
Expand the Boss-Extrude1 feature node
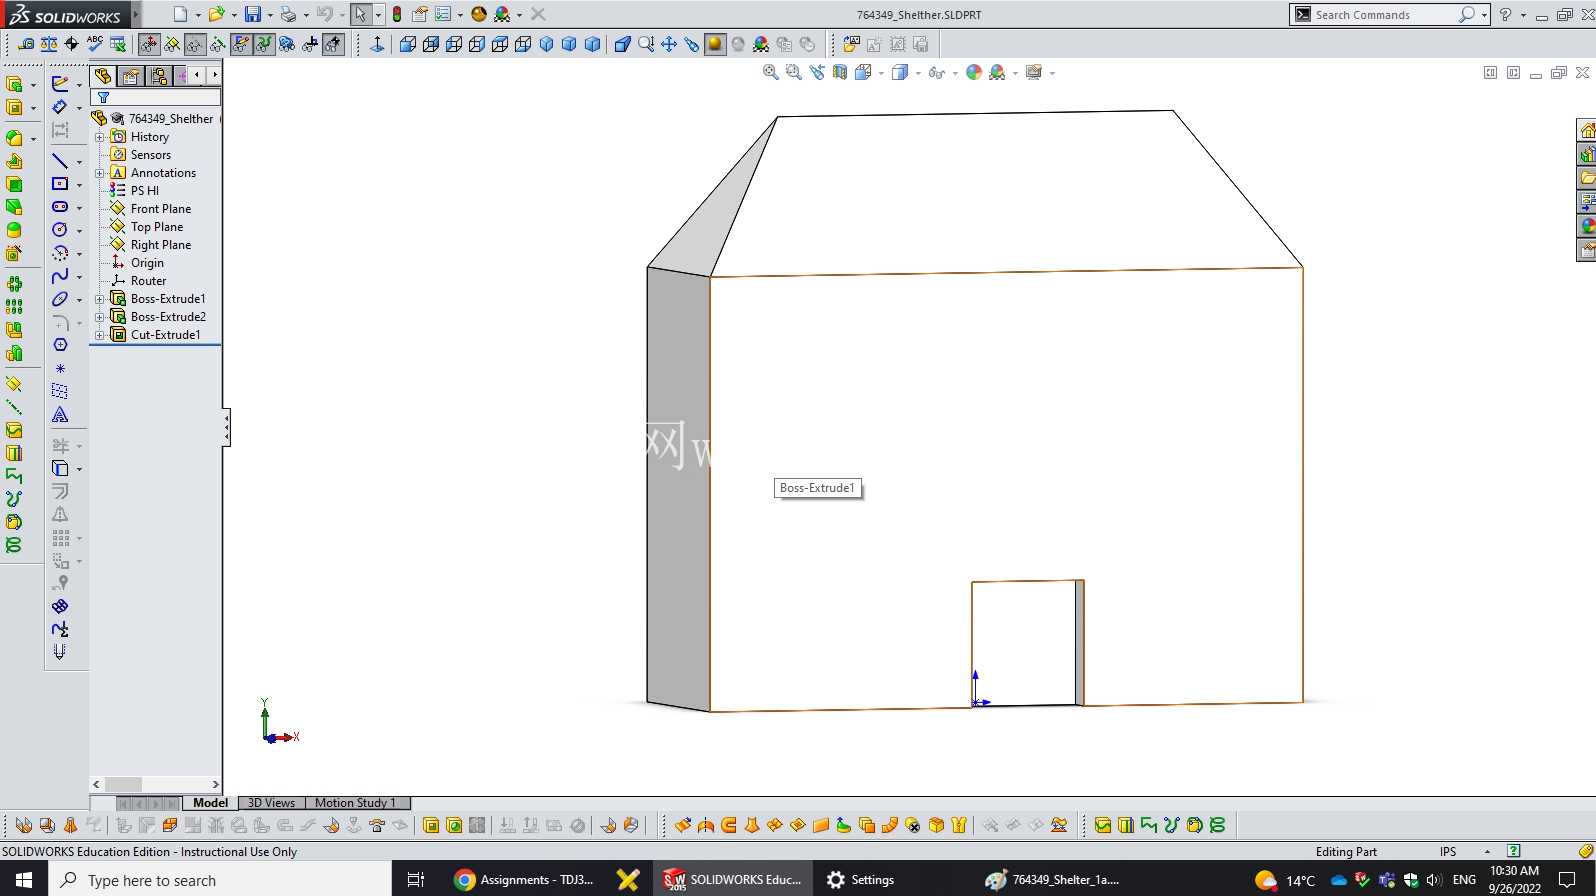(99, 299)
